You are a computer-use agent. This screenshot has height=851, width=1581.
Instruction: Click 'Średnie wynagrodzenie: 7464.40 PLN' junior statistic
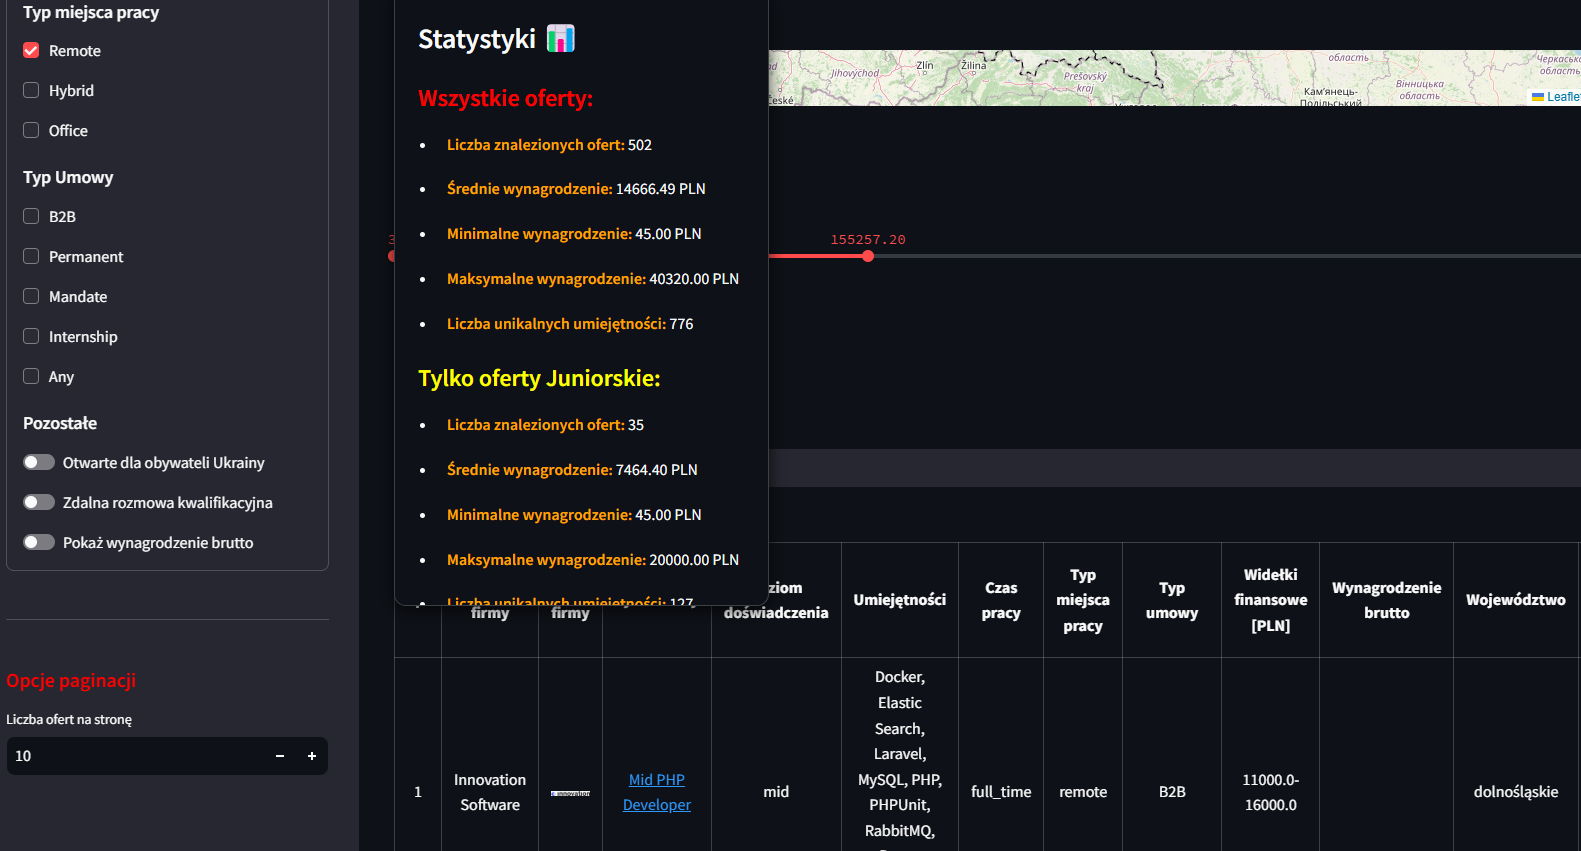pos(572,470)
